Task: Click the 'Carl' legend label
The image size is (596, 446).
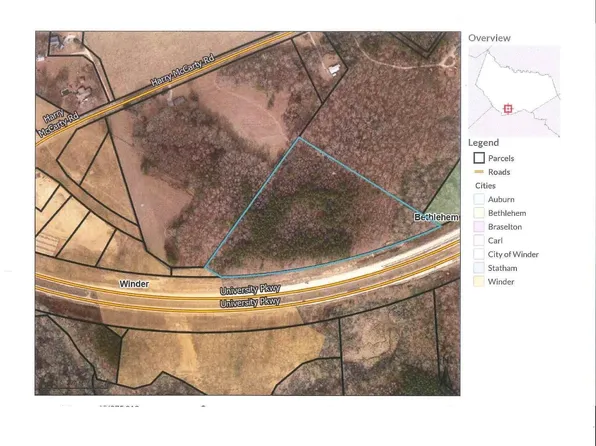Action: [x=495, y=240]
